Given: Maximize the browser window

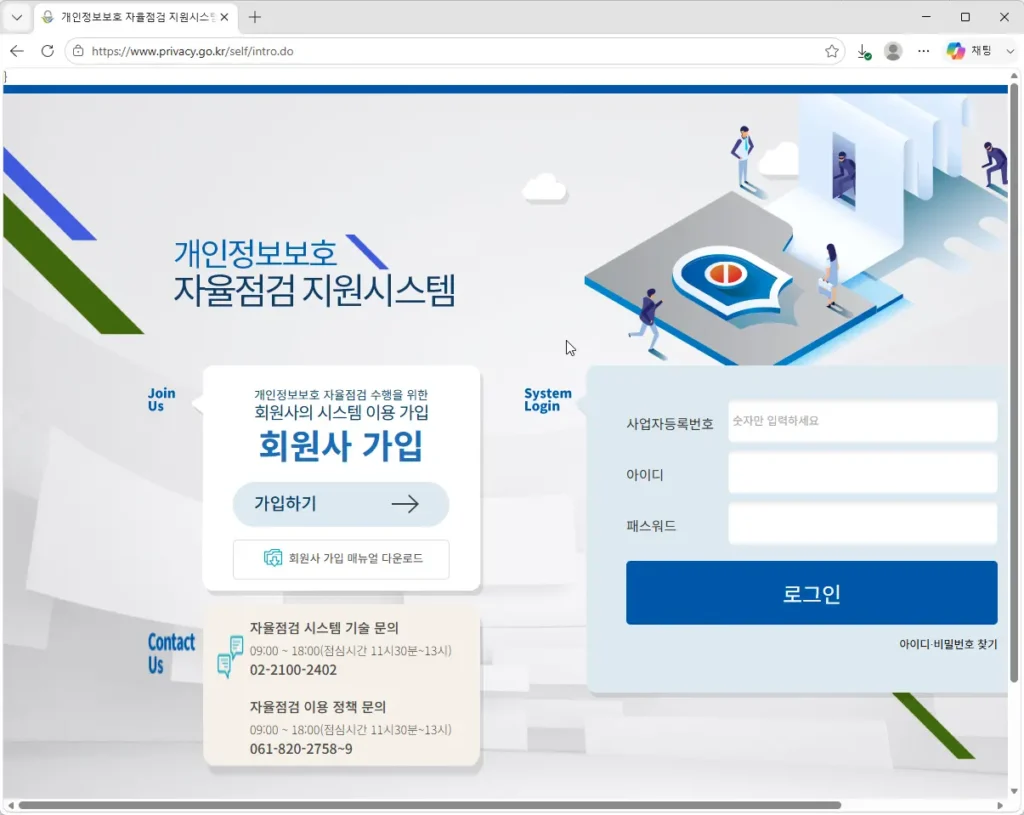Looking at the screenshot, I should [965, 17].
